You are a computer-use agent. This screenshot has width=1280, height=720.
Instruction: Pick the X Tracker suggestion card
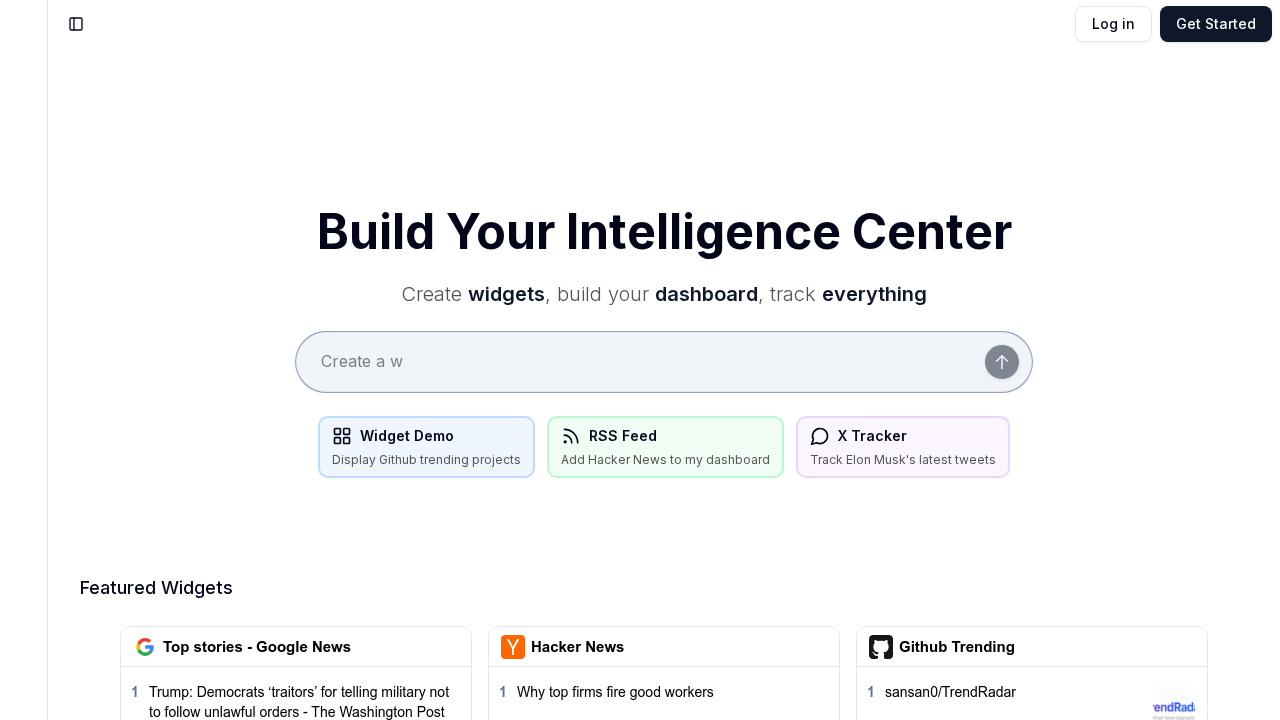[x=902, y=446]
